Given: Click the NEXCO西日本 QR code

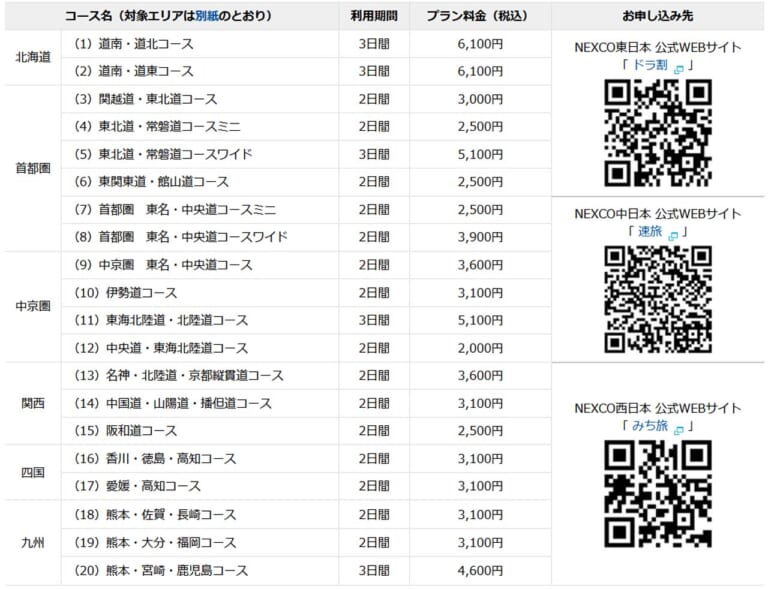Looking at the screenshot, I should (657, 493).
